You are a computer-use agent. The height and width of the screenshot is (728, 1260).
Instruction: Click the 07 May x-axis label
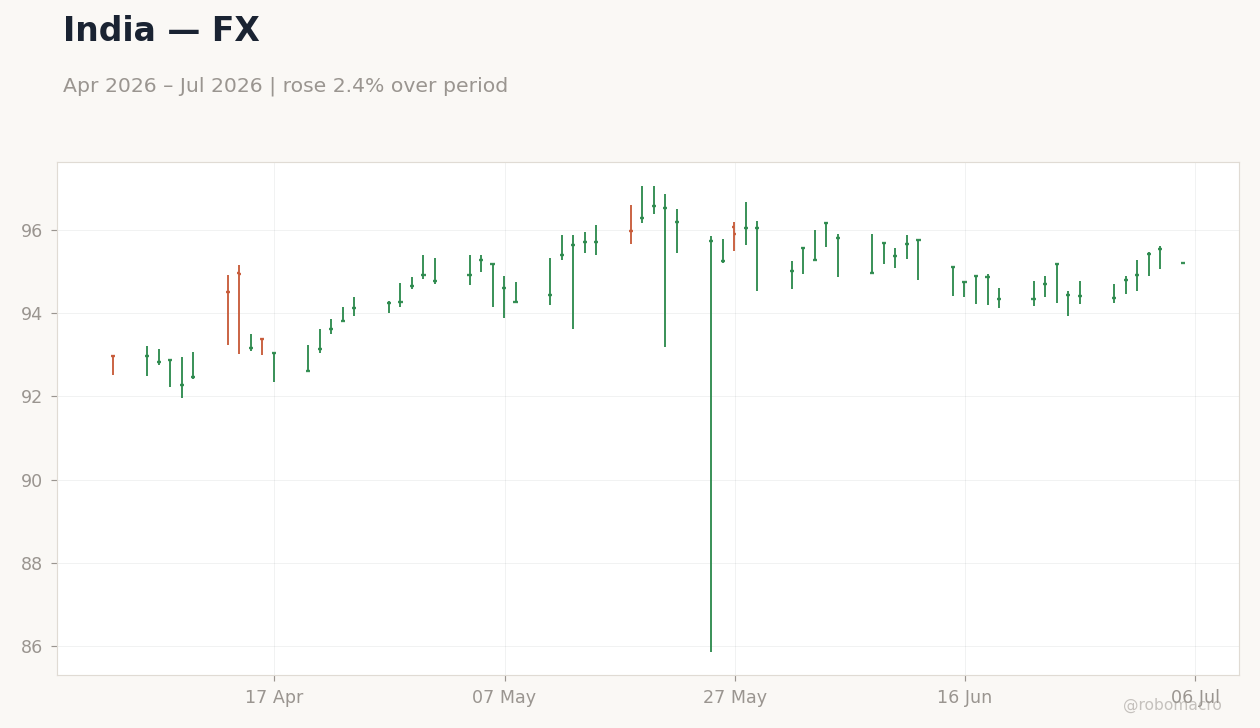[x=504, y=698]
